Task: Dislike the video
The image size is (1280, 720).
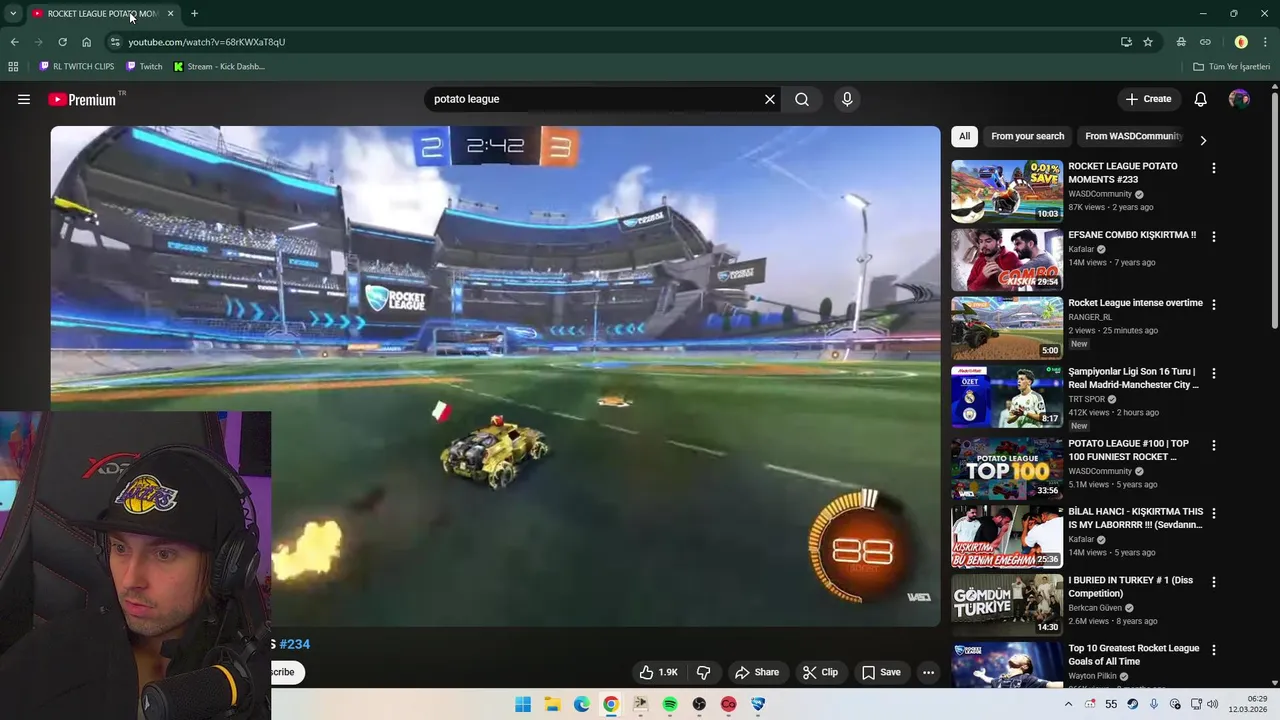Action: (704, 672)
